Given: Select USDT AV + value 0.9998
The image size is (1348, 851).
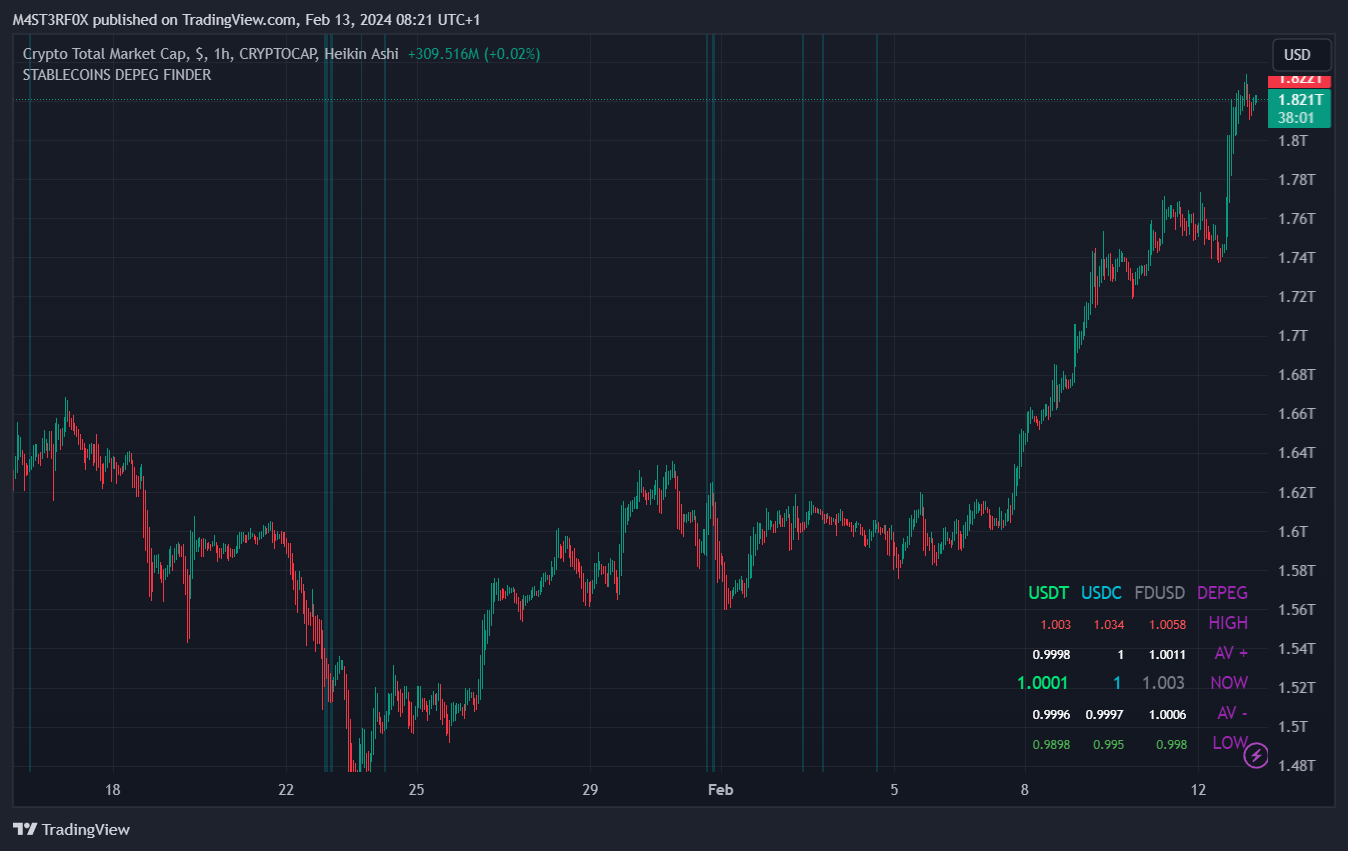Looking at the screenshot, I should [x=1051, y=654].
